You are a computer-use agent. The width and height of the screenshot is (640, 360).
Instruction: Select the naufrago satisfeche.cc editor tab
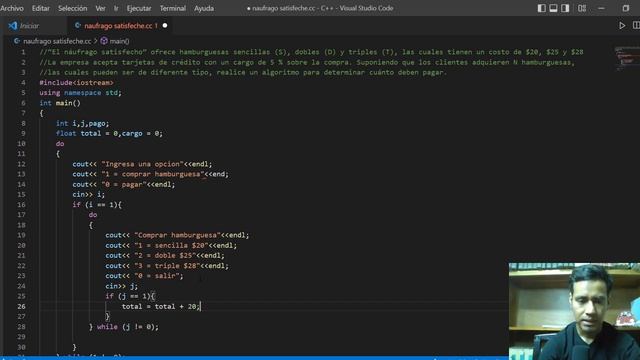[120, 26]
